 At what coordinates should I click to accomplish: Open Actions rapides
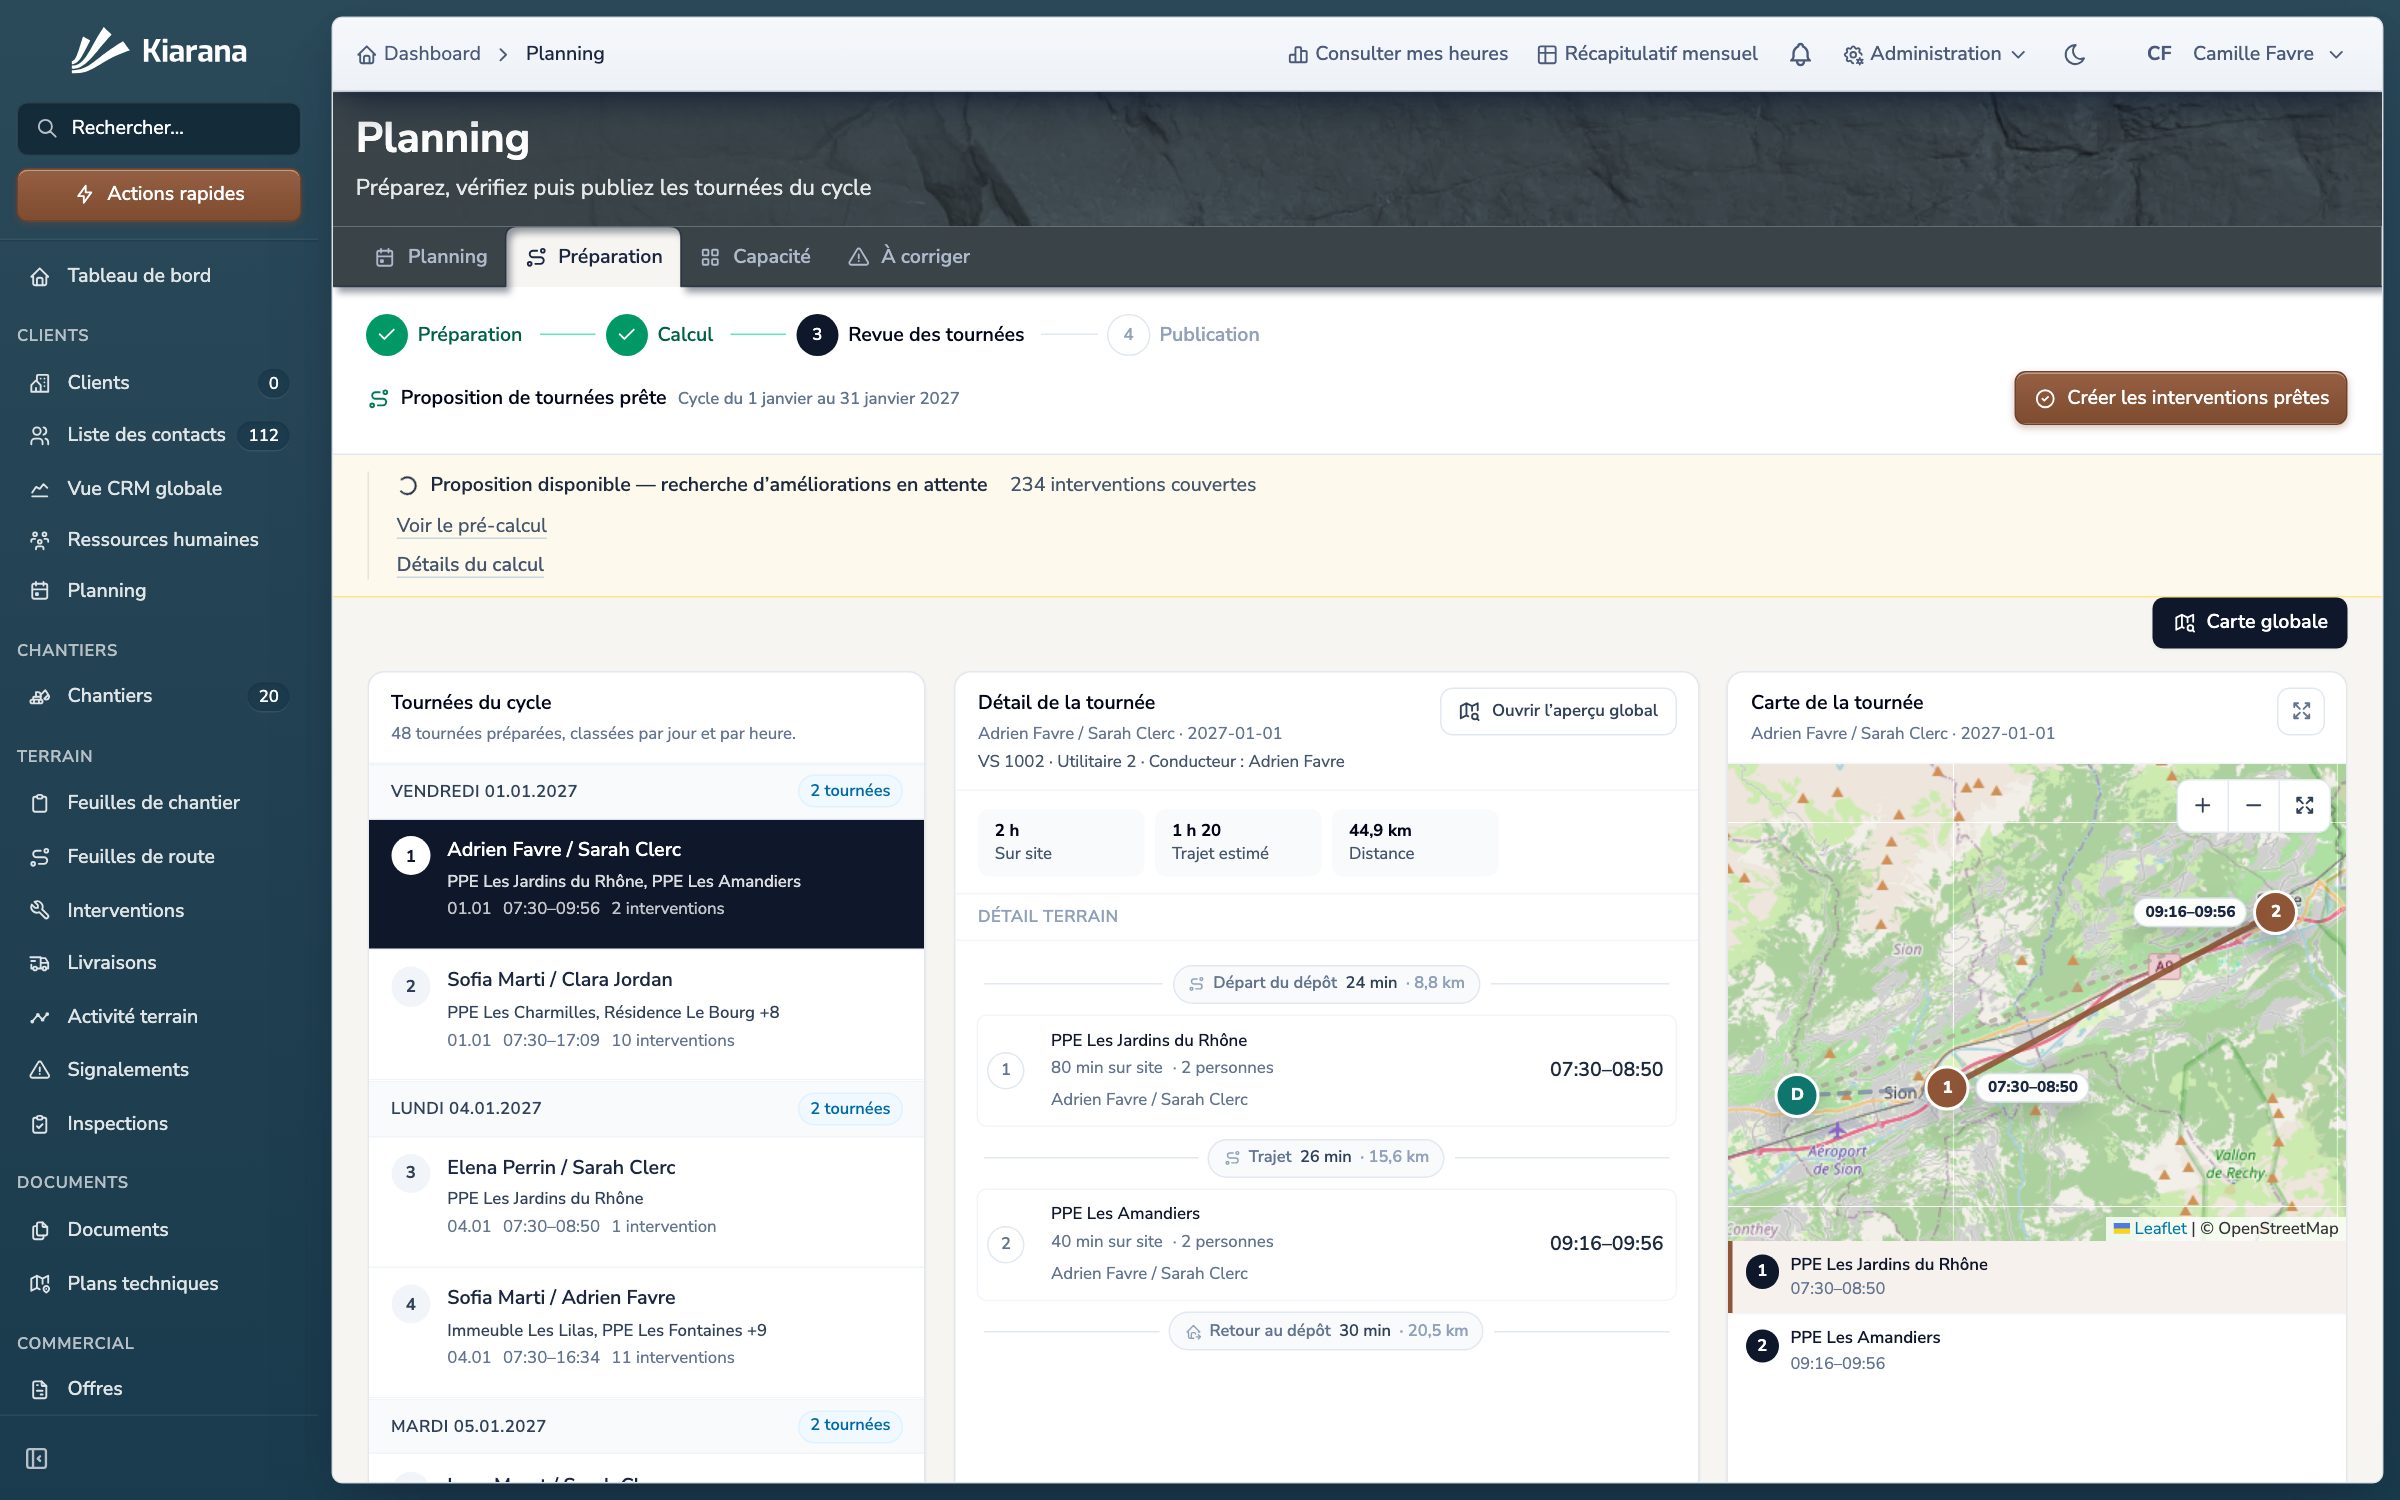point(158,194)
